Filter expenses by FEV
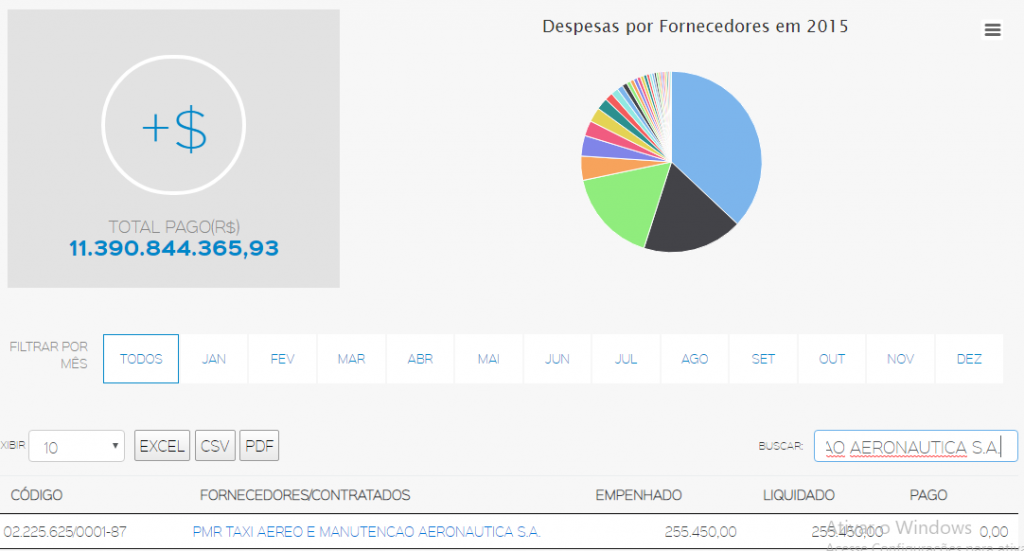 point(282,359)
